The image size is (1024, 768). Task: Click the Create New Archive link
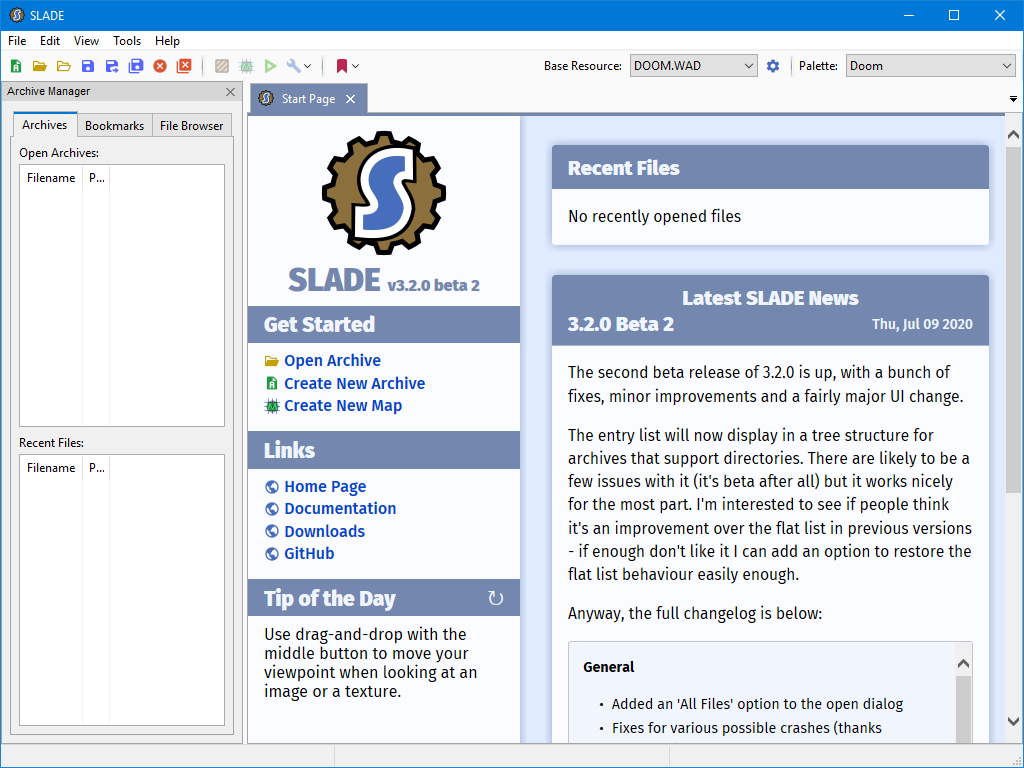point(355,383)
